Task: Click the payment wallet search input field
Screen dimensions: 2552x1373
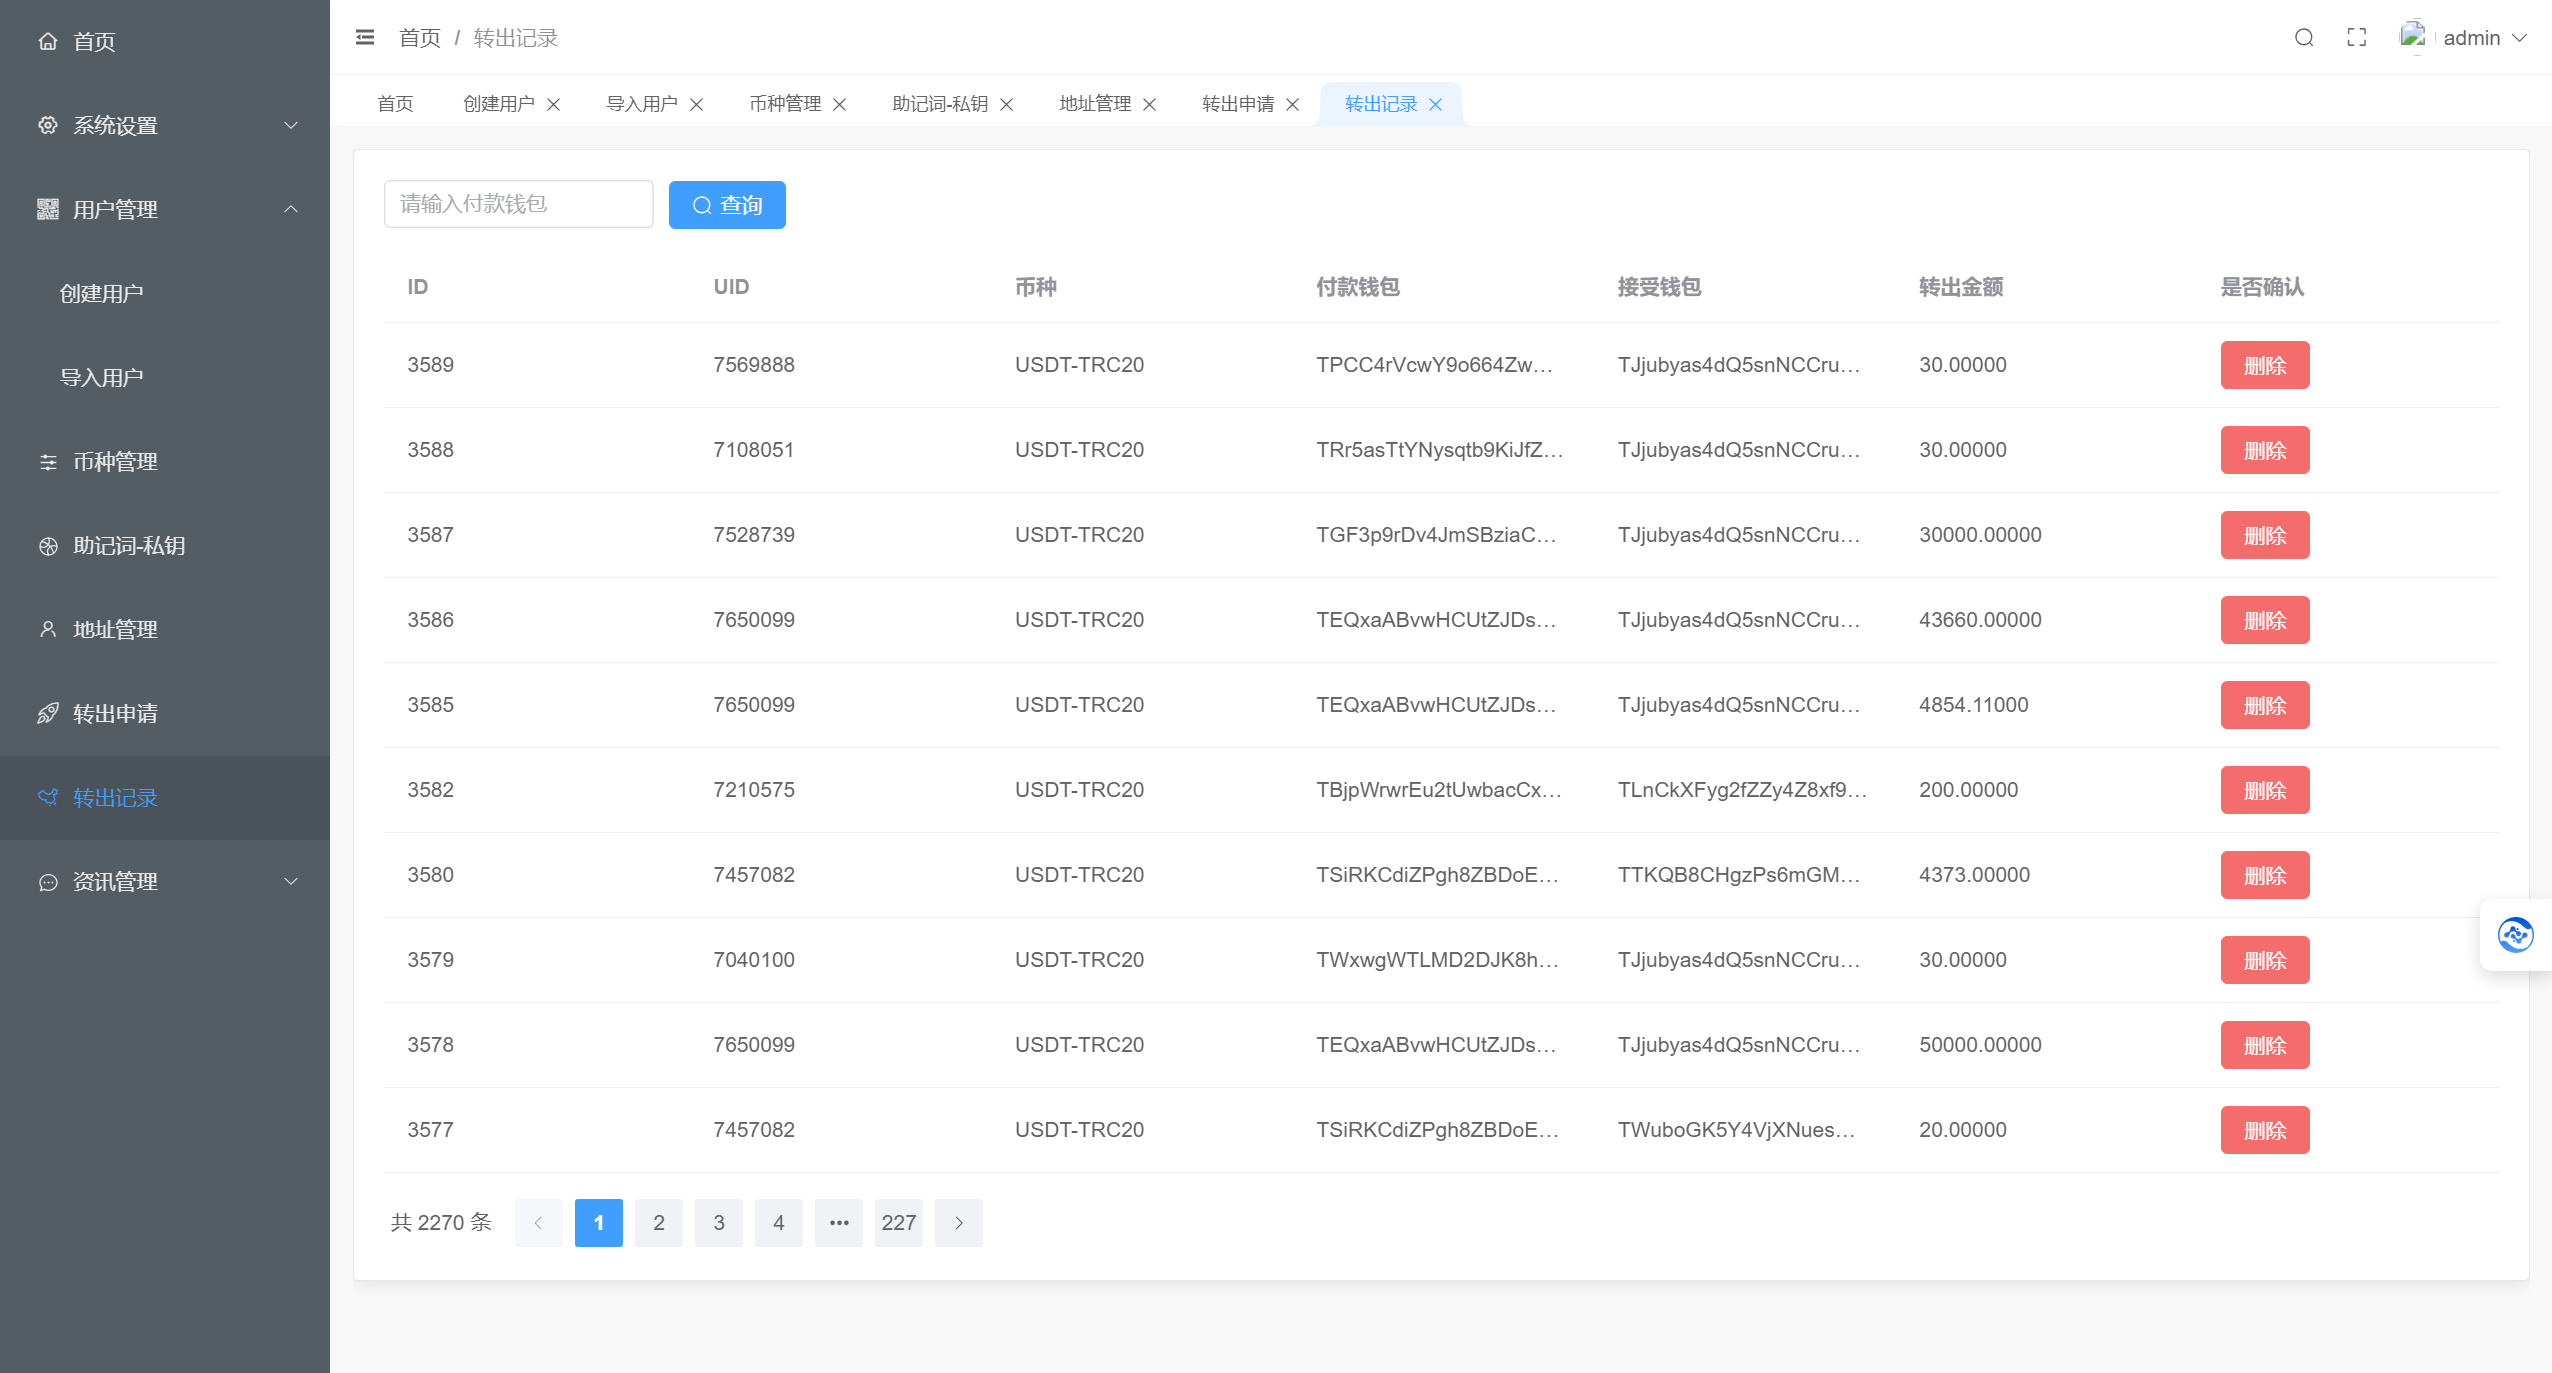Action: (x=518, y=204)
